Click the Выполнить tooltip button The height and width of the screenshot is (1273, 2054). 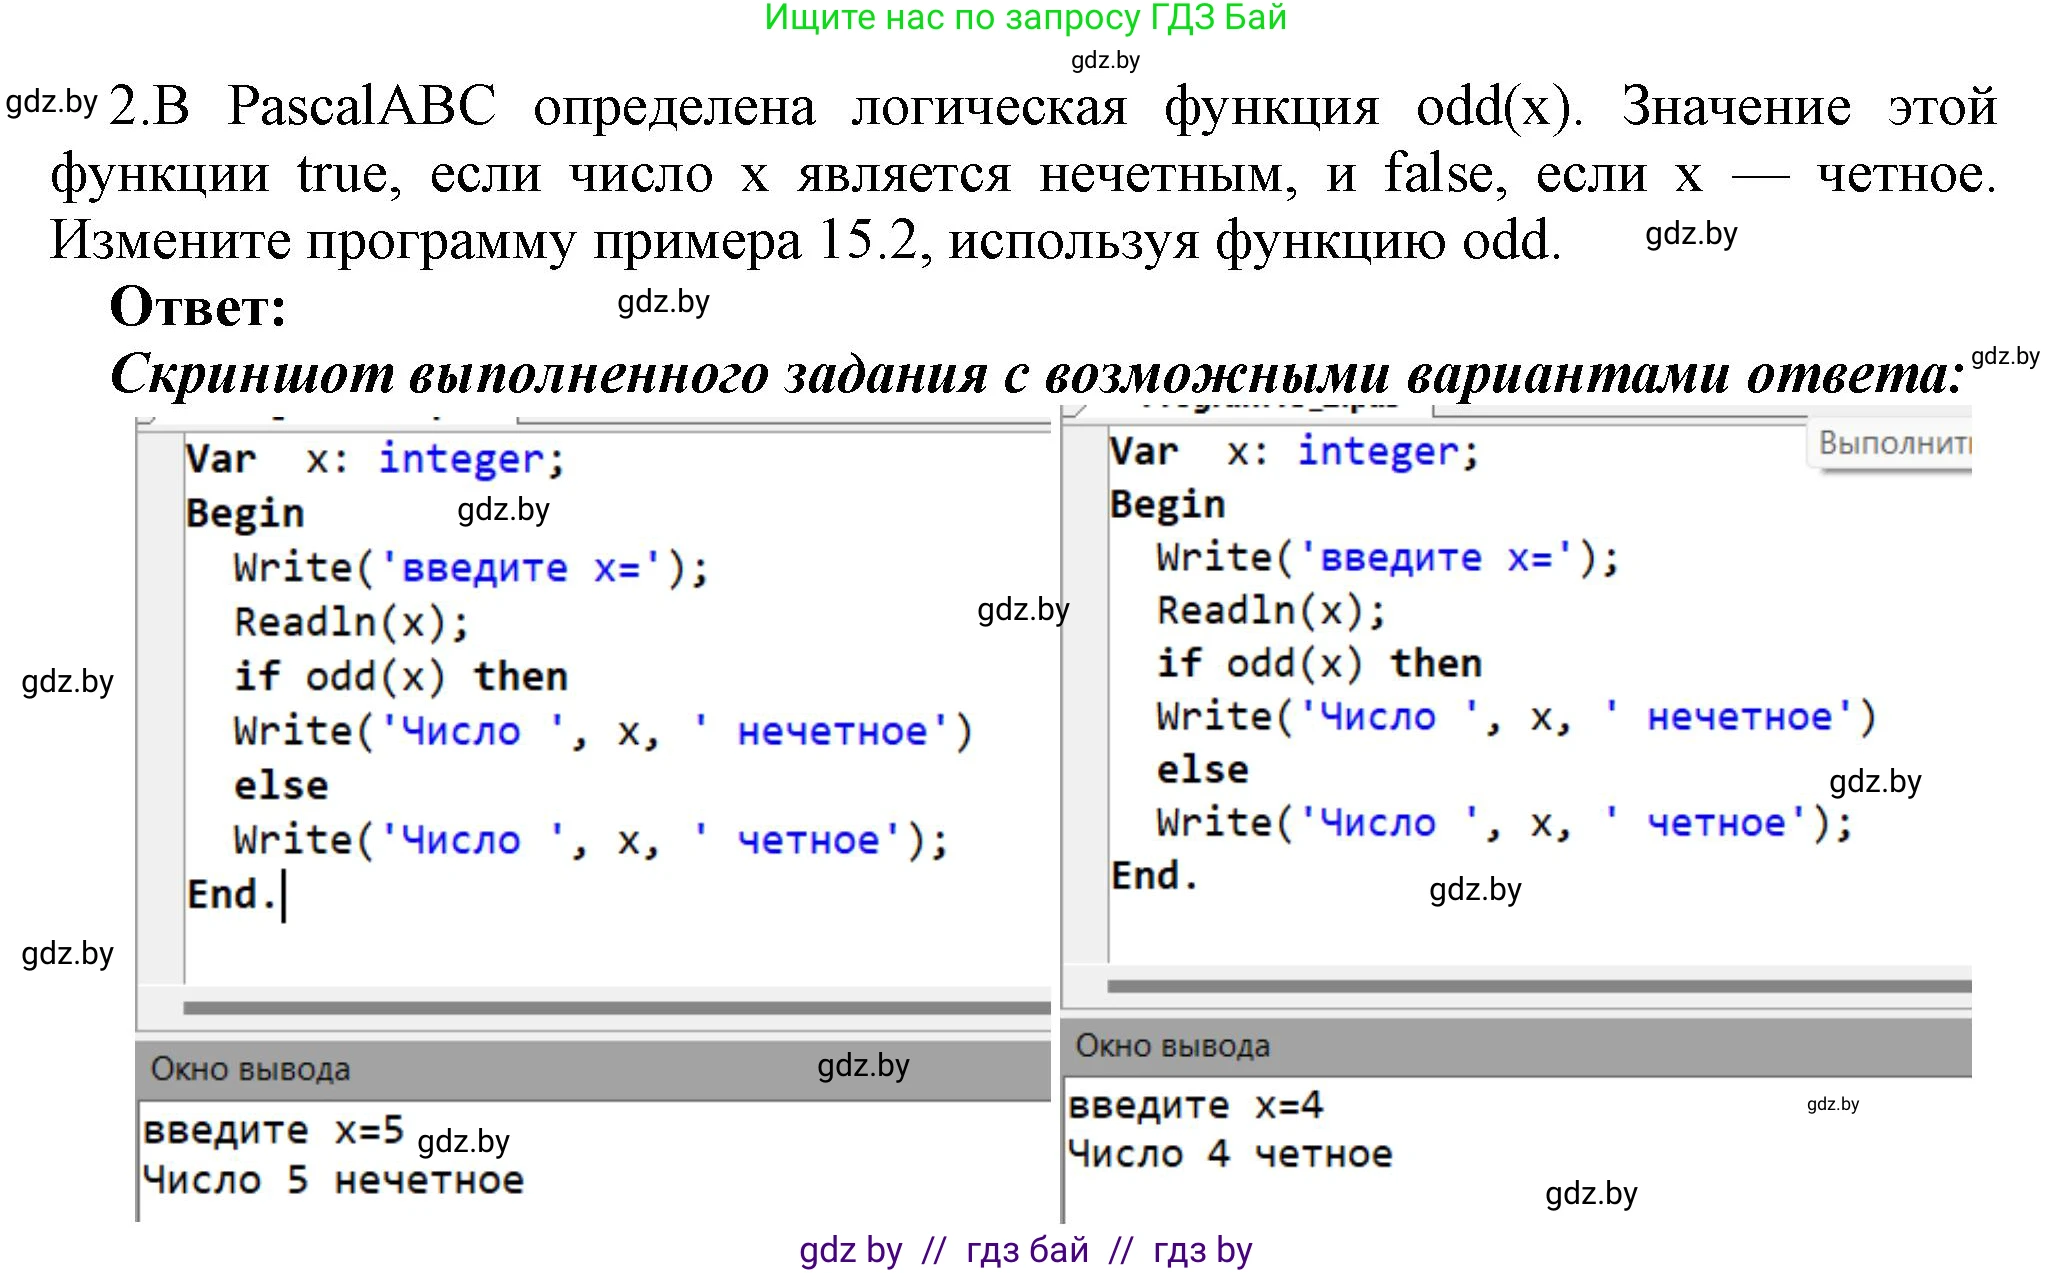[1890, 443]
